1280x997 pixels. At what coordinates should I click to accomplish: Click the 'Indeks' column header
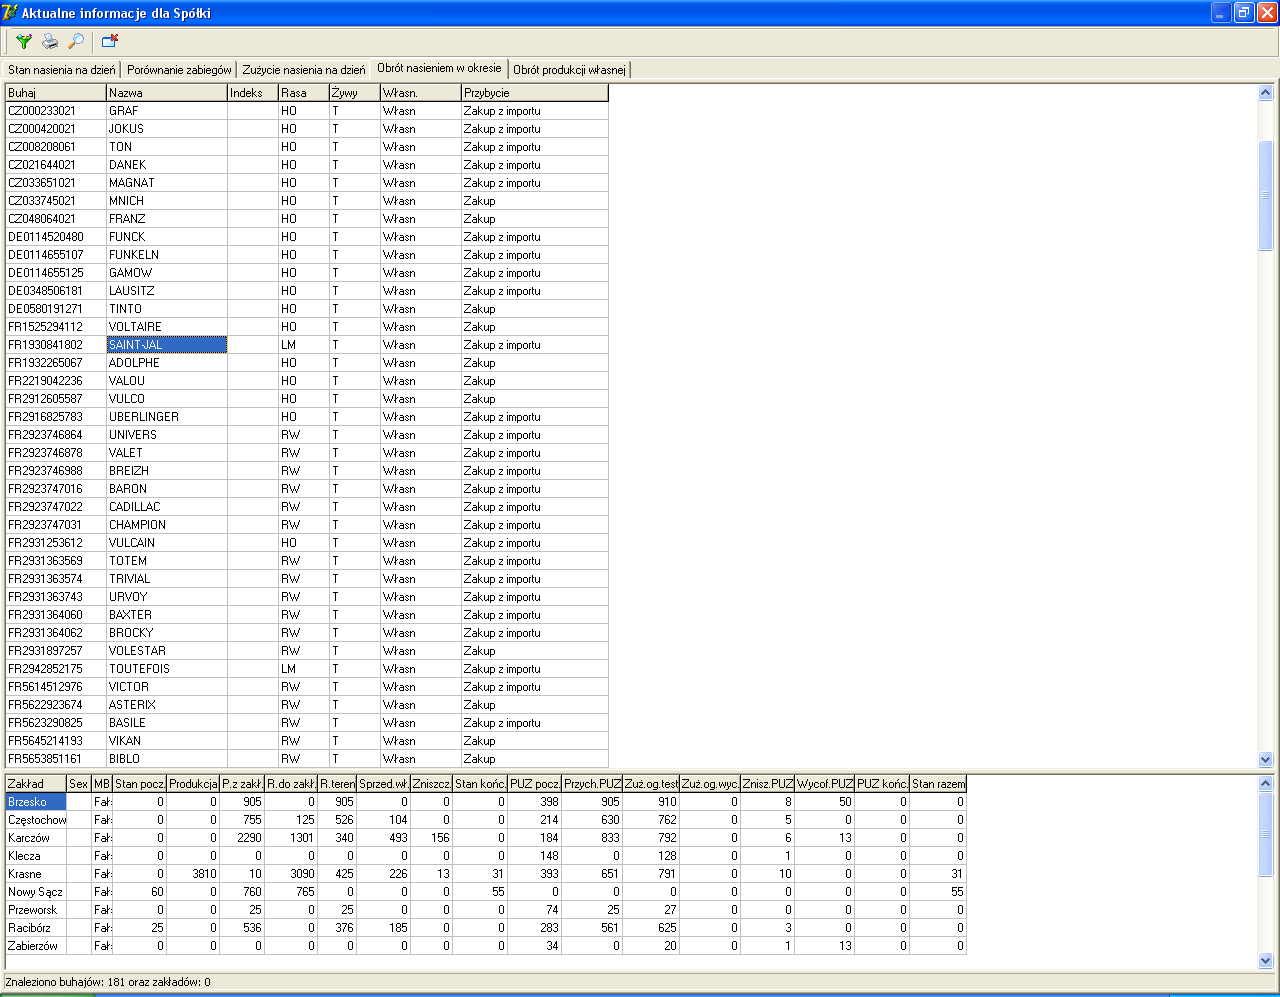pyautogui.click(x=253, y=93)
